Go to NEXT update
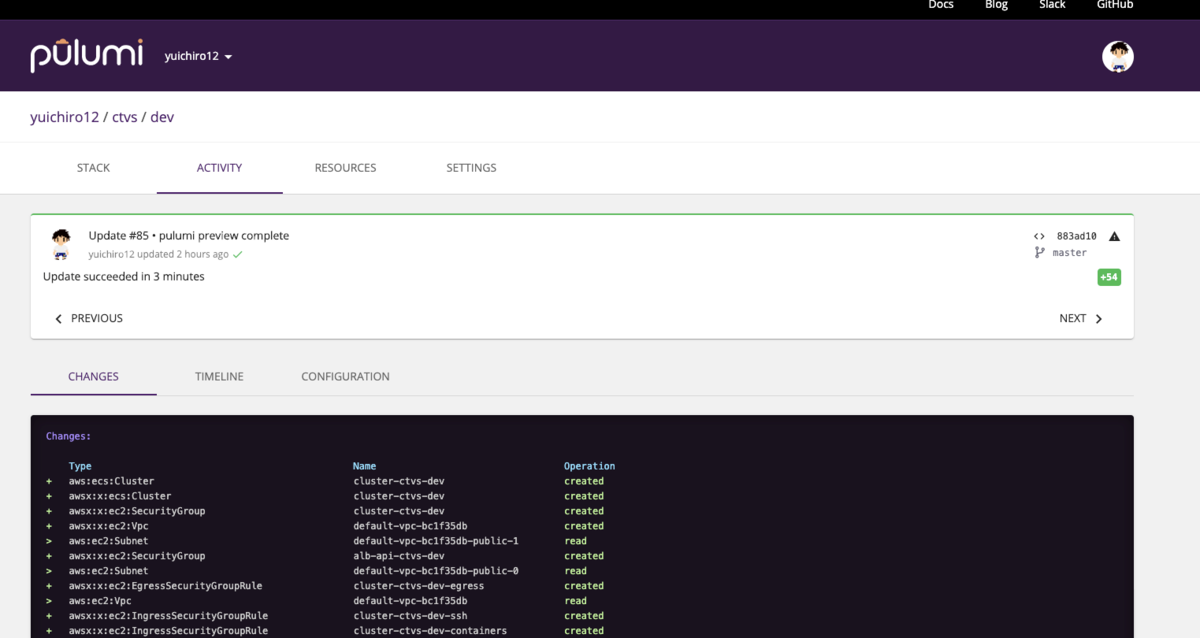 tap(1081, 318)
